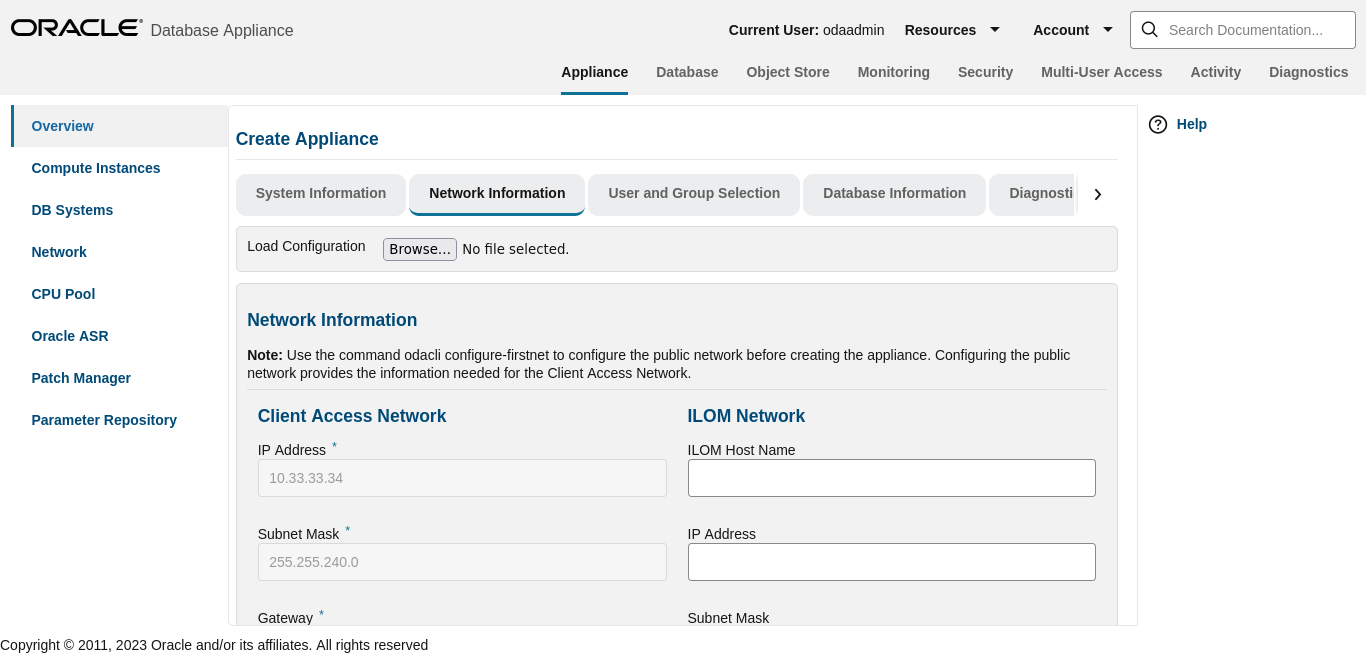Go to the Monitoring menu
The width and height of the screenshot is (1366, 654).
coord(893,72)
